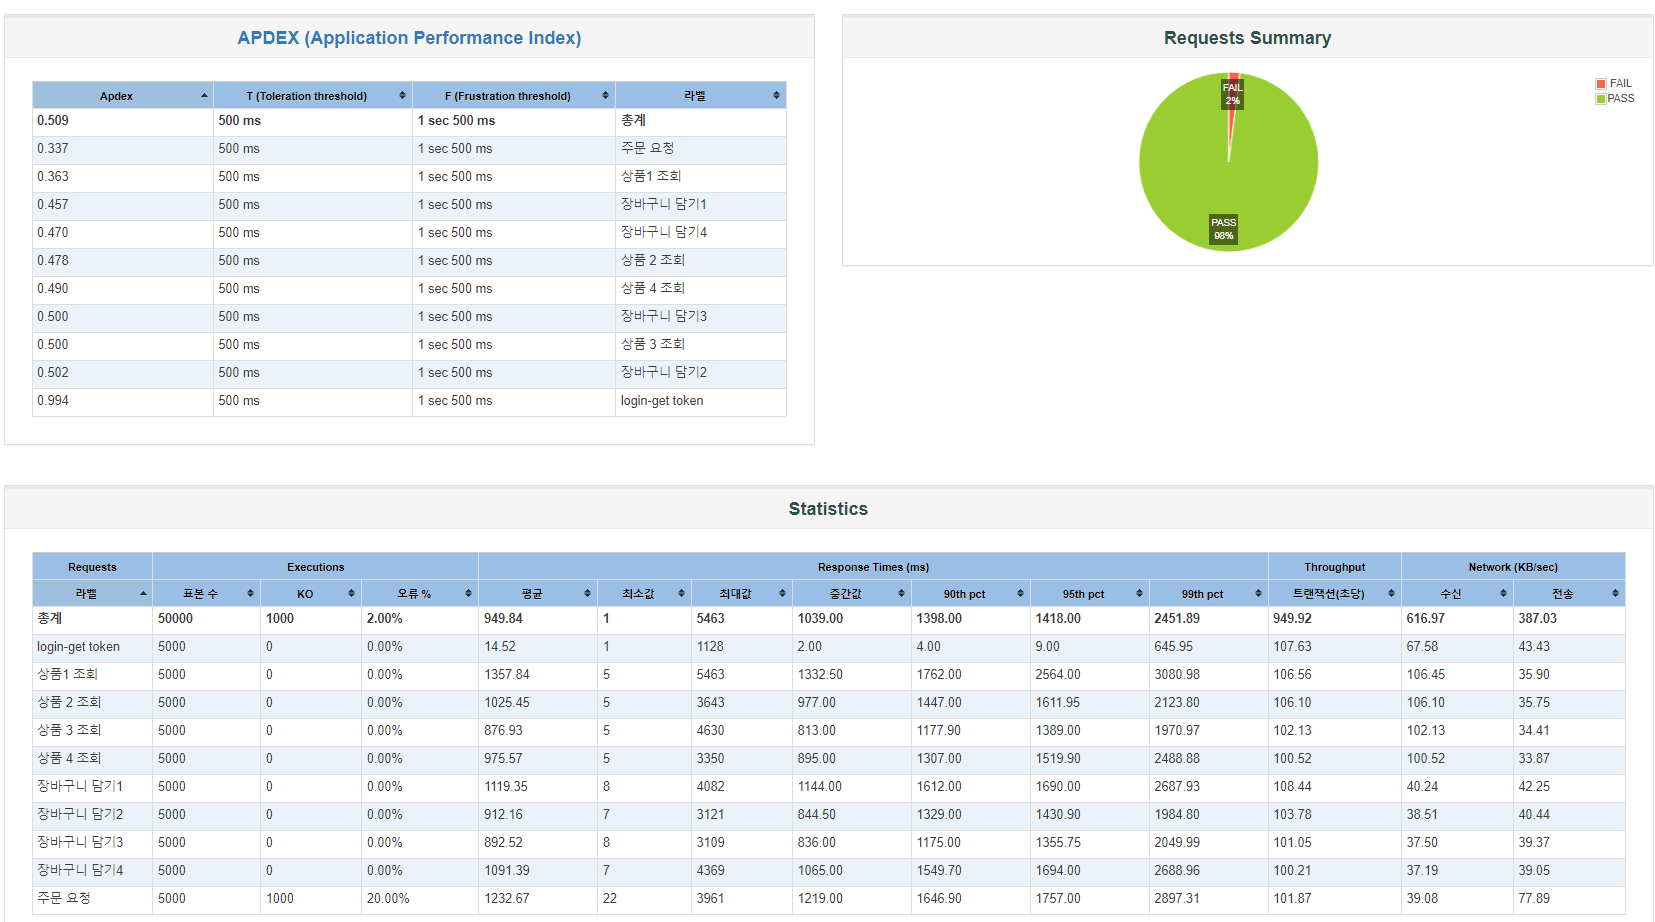Sort Statistics by 트랜잭션(초당) column

click(1334, 594)
